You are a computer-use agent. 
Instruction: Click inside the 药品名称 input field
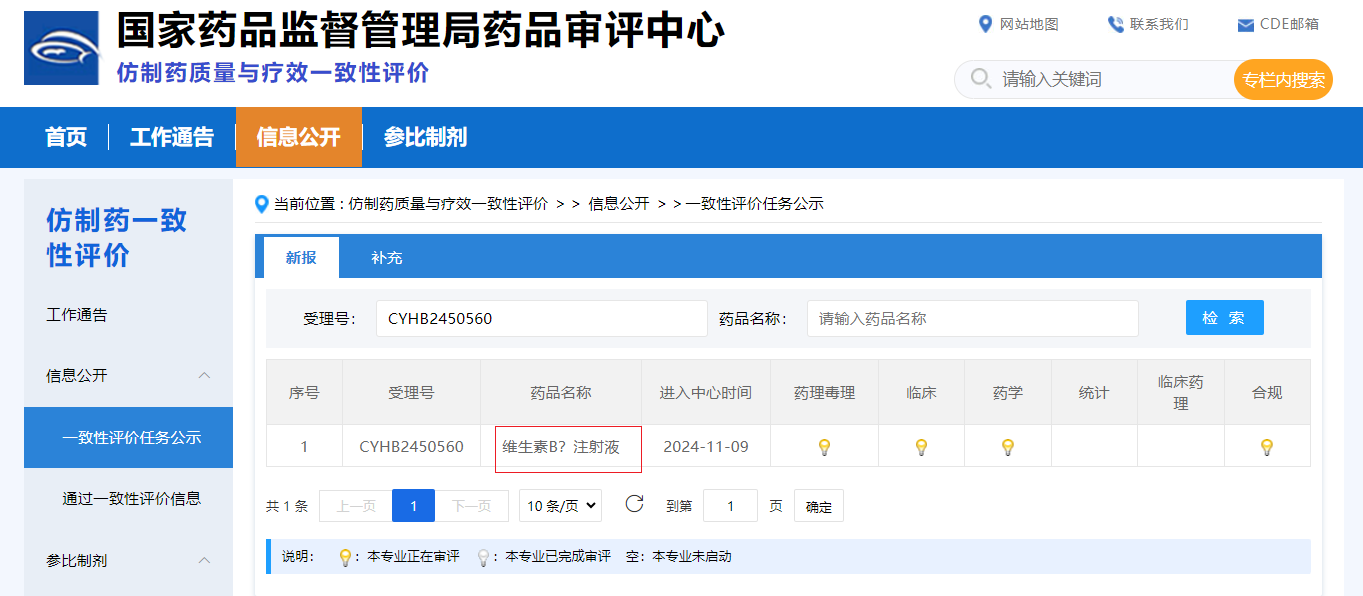(972, 317)
